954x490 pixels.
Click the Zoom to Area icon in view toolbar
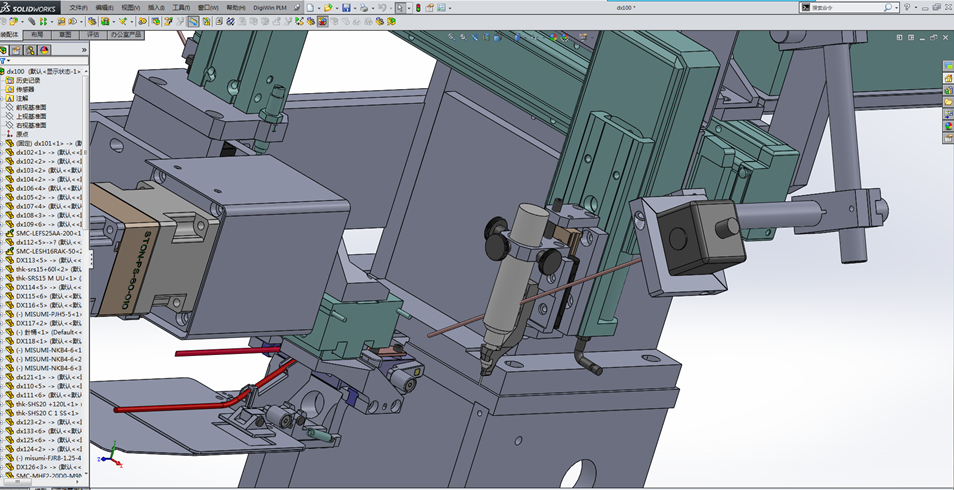pos(463,37)
